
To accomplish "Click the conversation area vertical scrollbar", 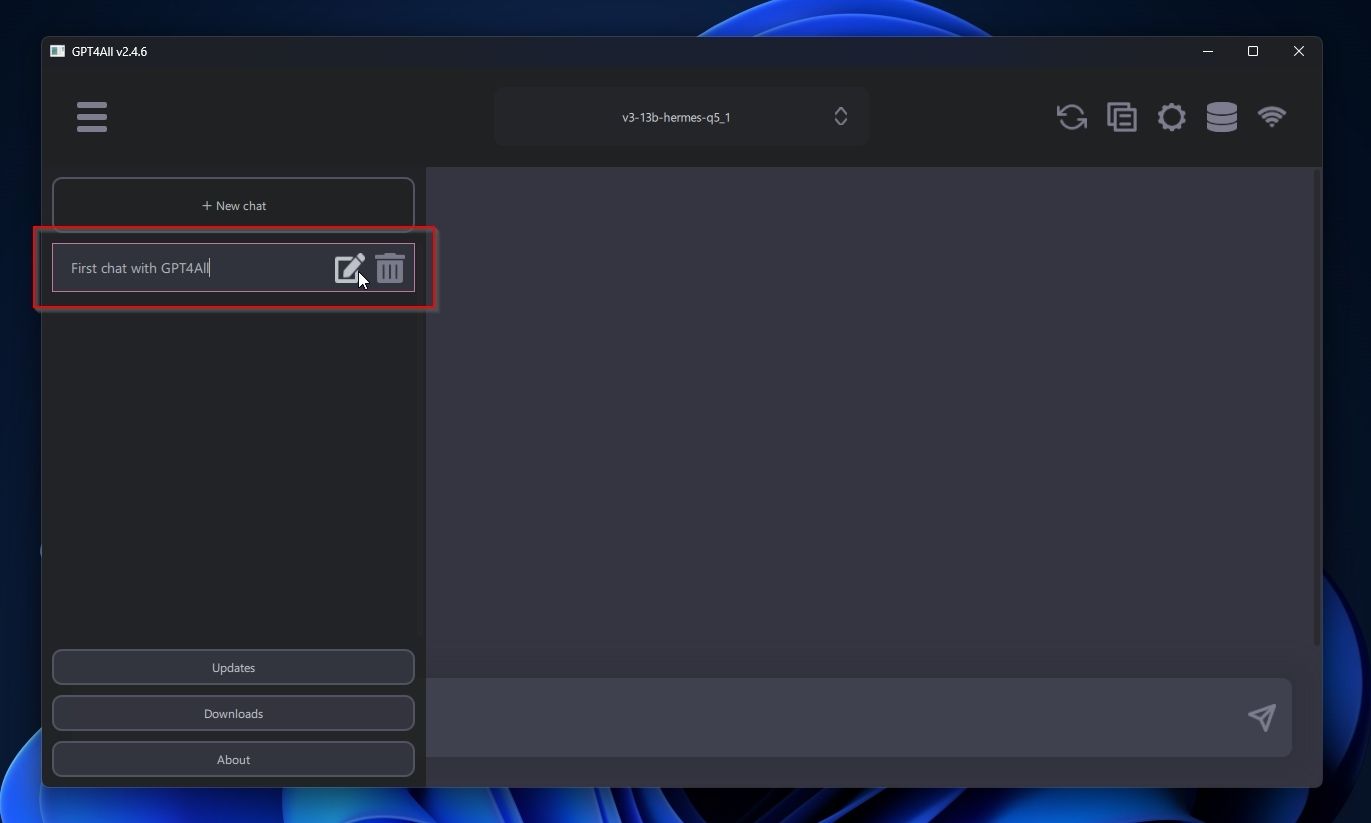I will pos(1317,408).
